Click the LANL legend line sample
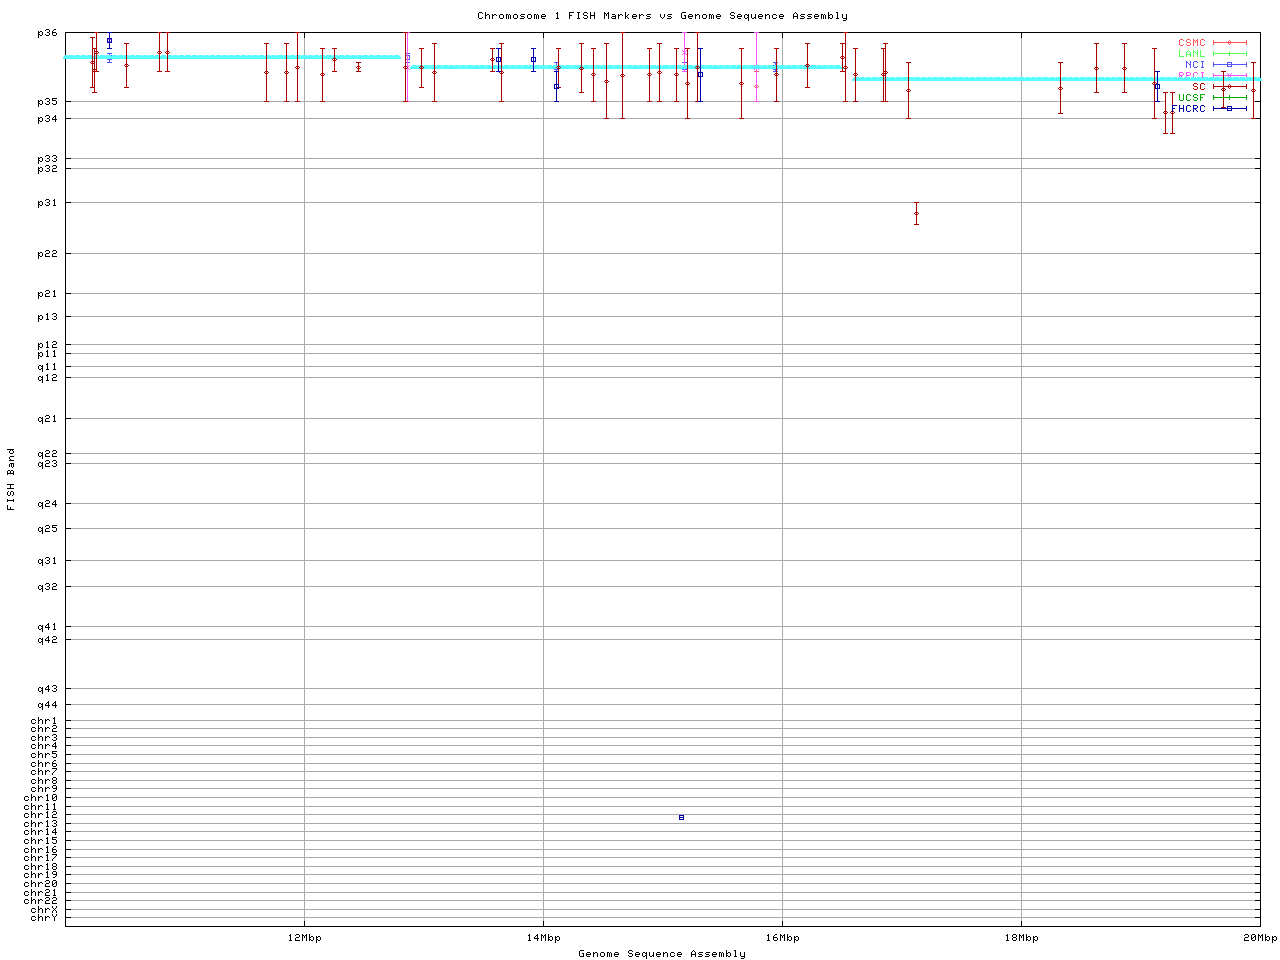The image size is (1280, 960). click(x=1229, y=54)
